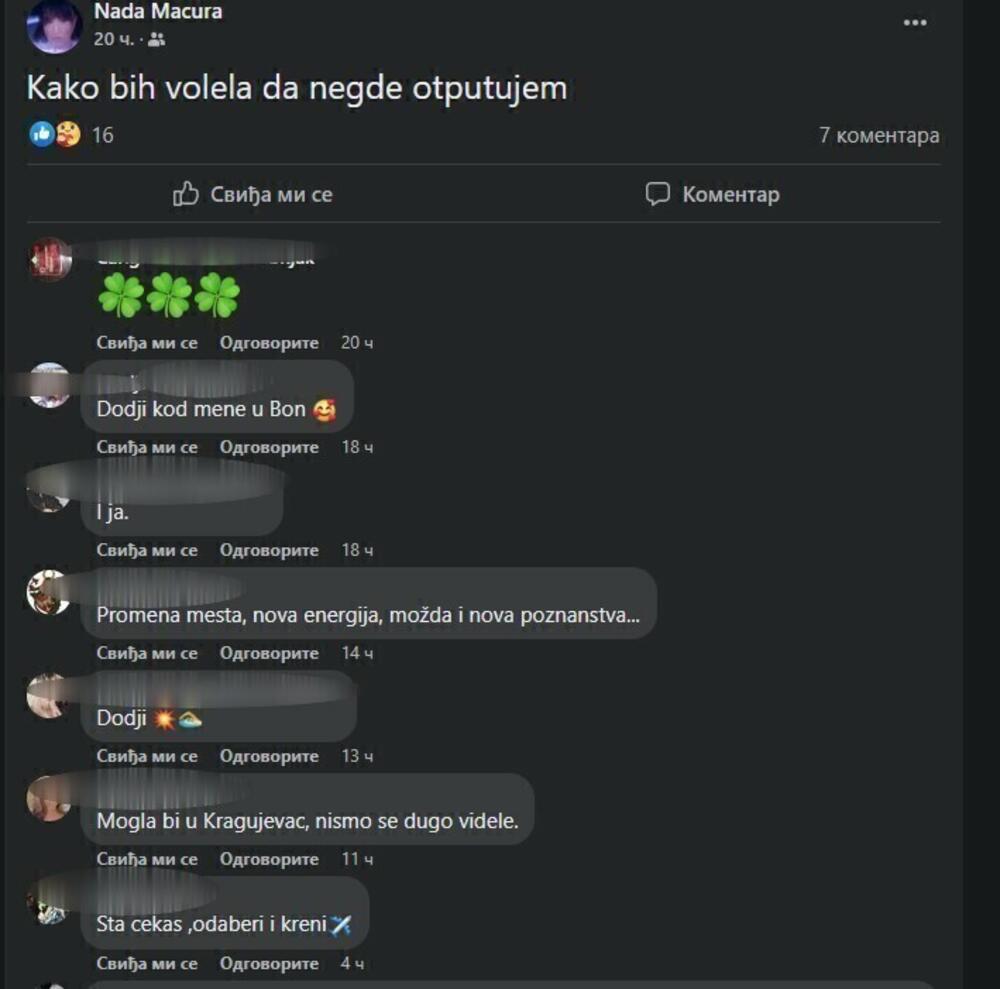This screenshot has width=1000, height=989.
Task: Click the like reaction icon under post
Action: 42,135
